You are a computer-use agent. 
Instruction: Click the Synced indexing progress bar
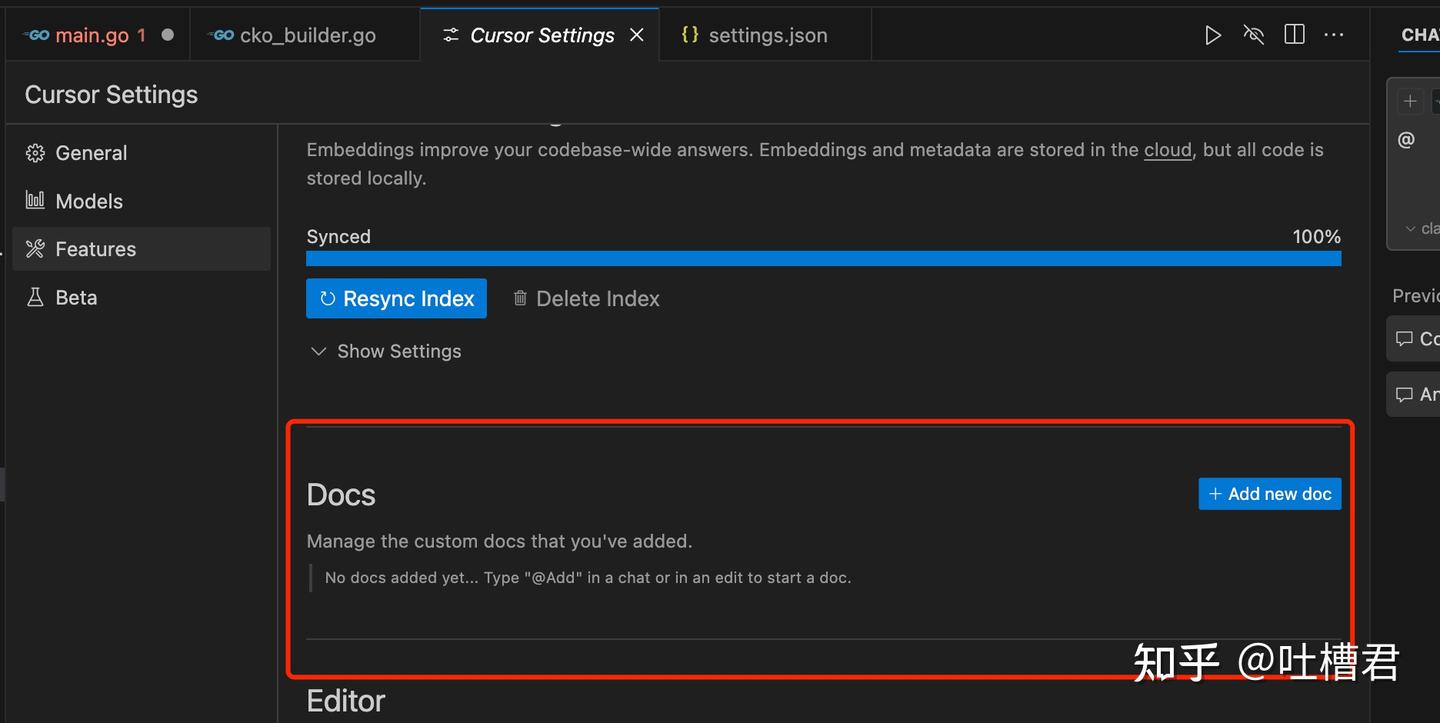tap(823, 258)
